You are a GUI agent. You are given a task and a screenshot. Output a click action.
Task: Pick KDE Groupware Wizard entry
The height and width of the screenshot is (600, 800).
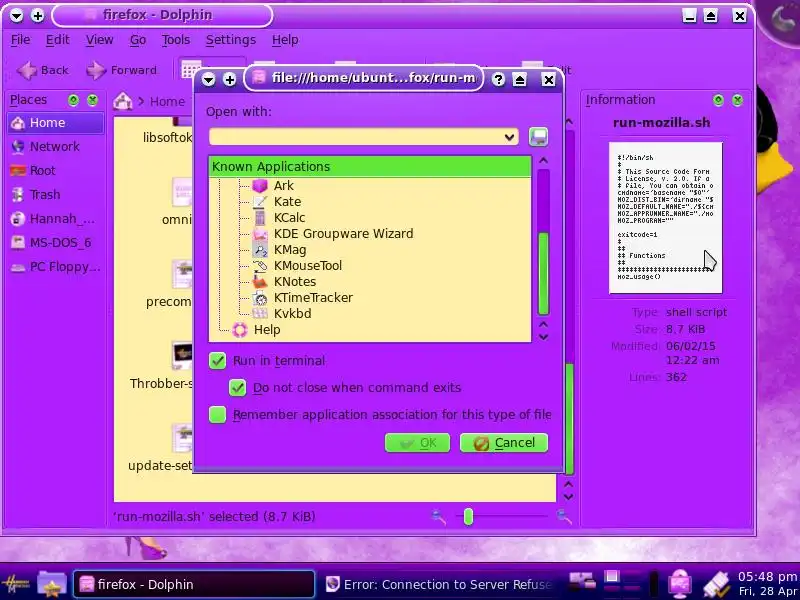point(343,234)
